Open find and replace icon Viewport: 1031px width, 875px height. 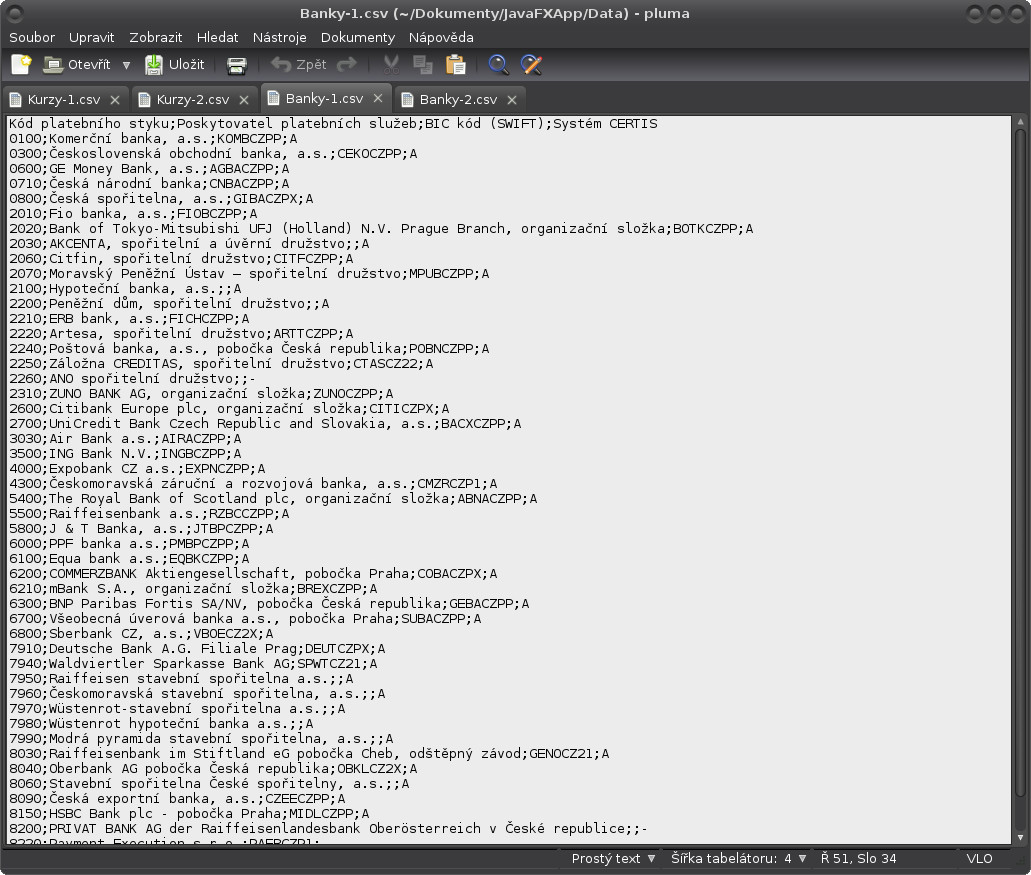click(x=531, y=64)
